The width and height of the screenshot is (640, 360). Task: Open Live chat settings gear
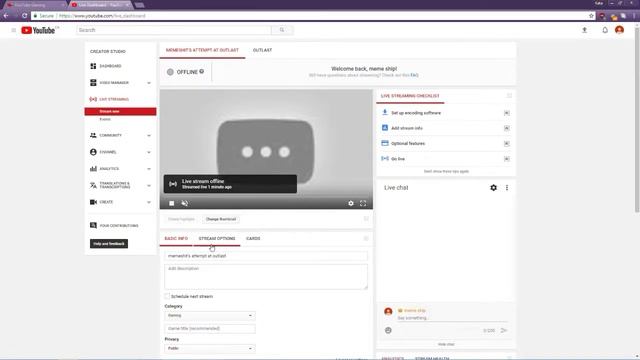coord(493,188)
